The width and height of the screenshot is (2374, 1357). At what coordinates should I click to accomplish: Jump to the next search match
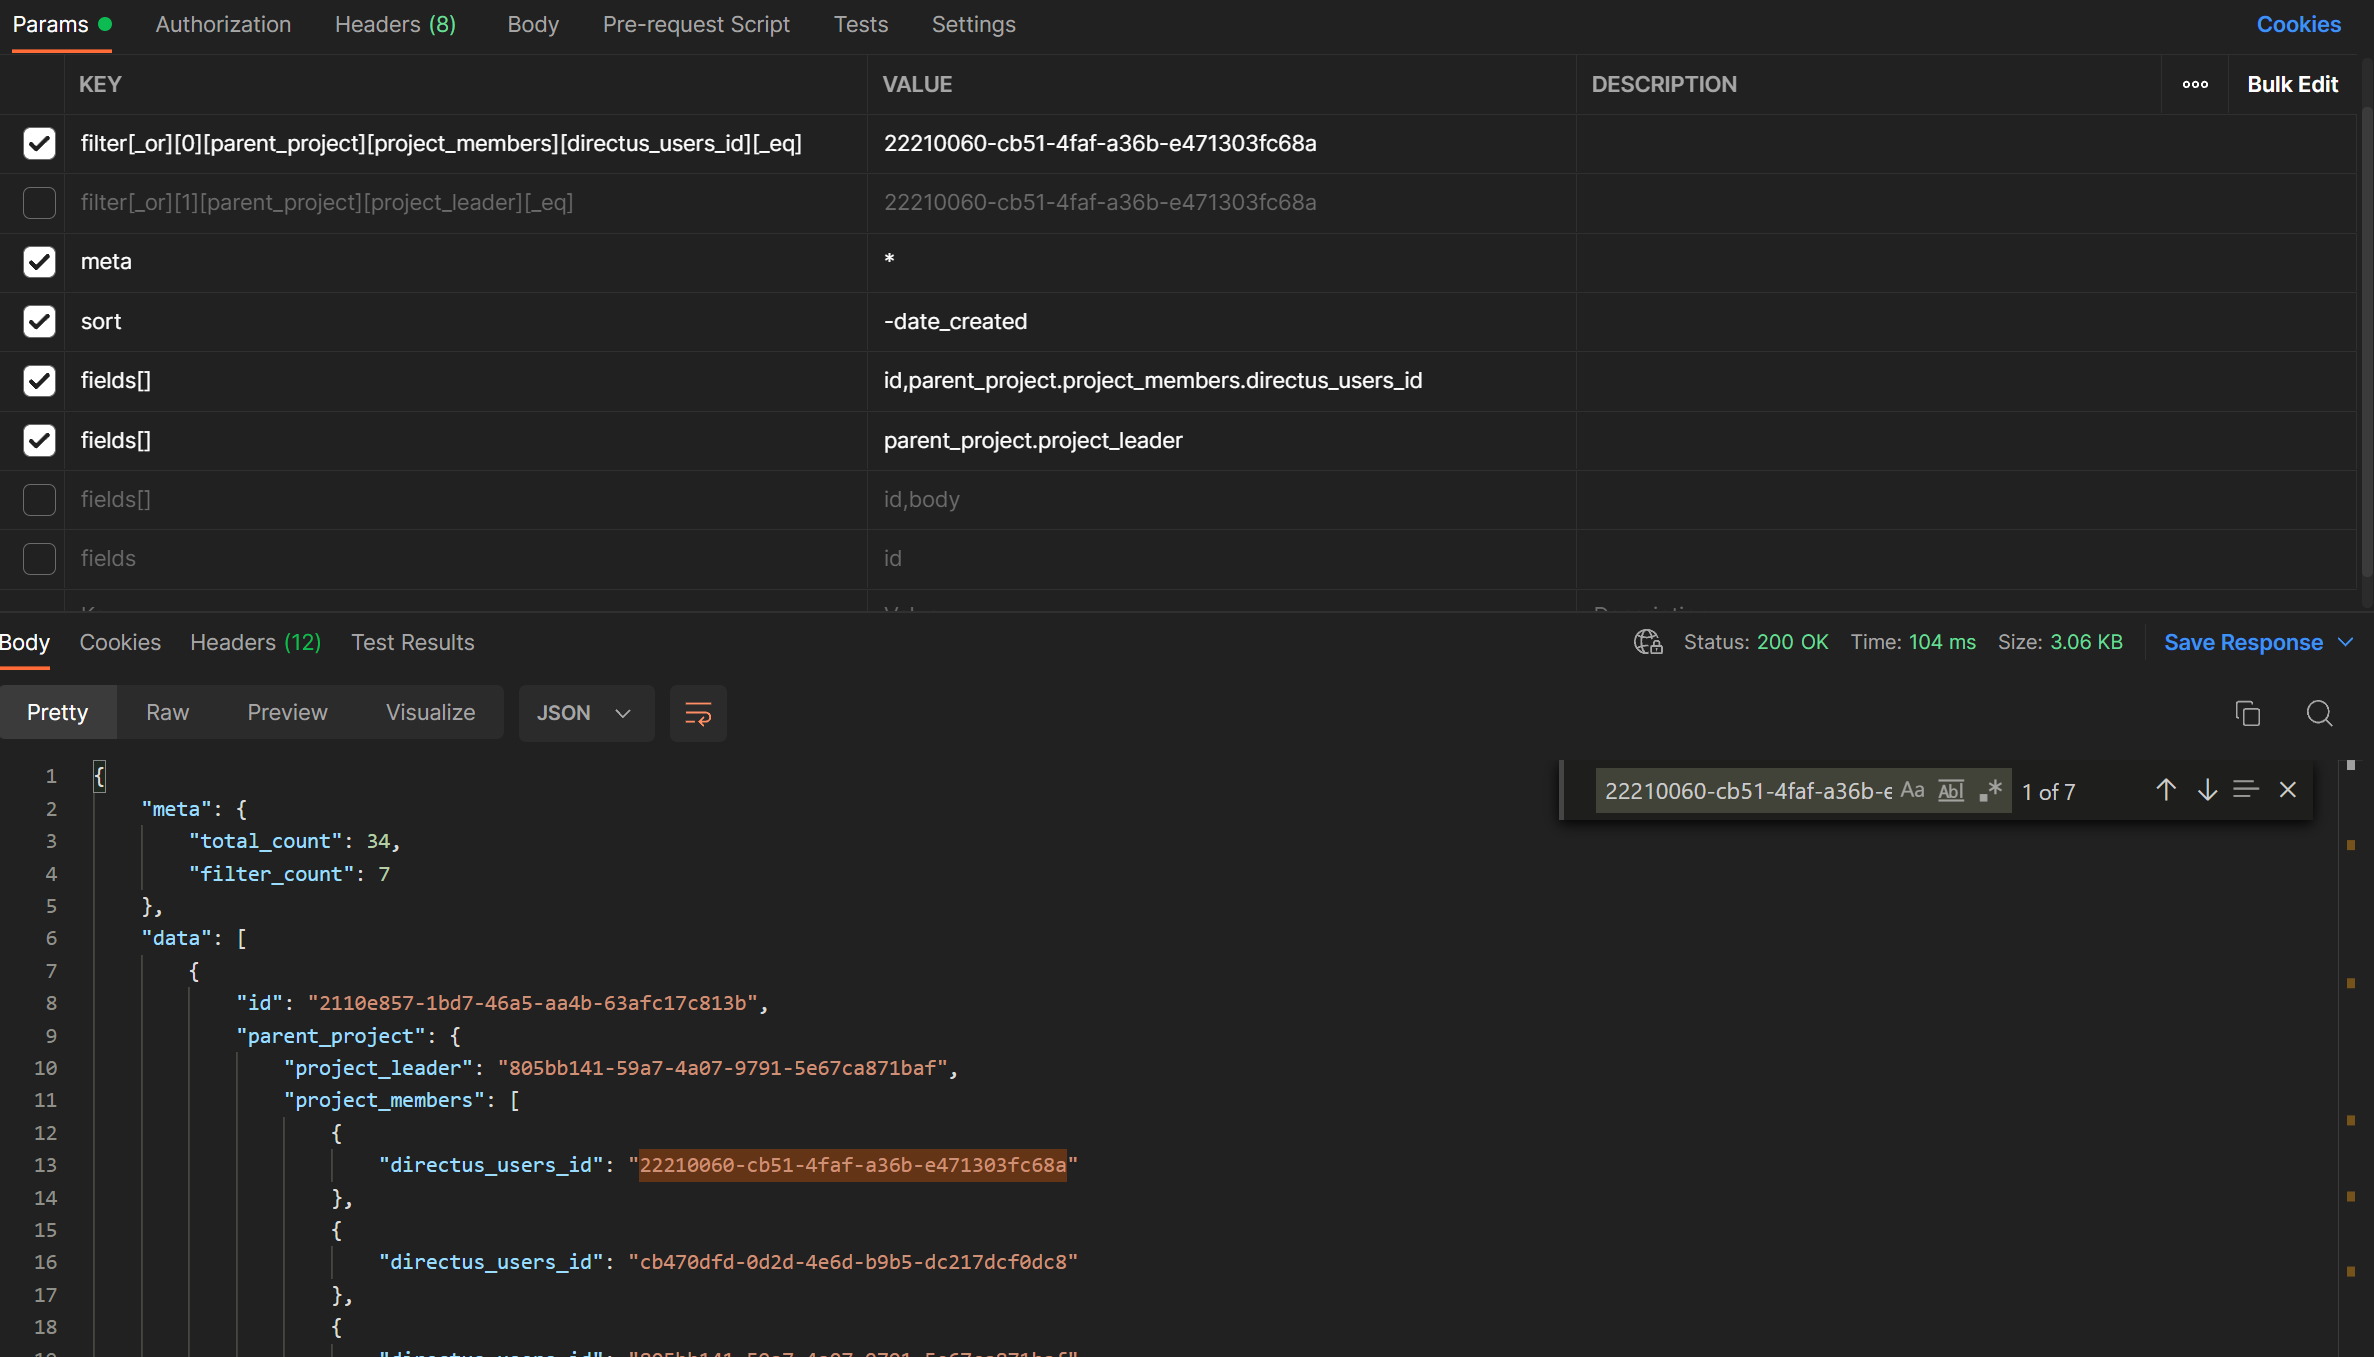click(x=2207, y=790)
